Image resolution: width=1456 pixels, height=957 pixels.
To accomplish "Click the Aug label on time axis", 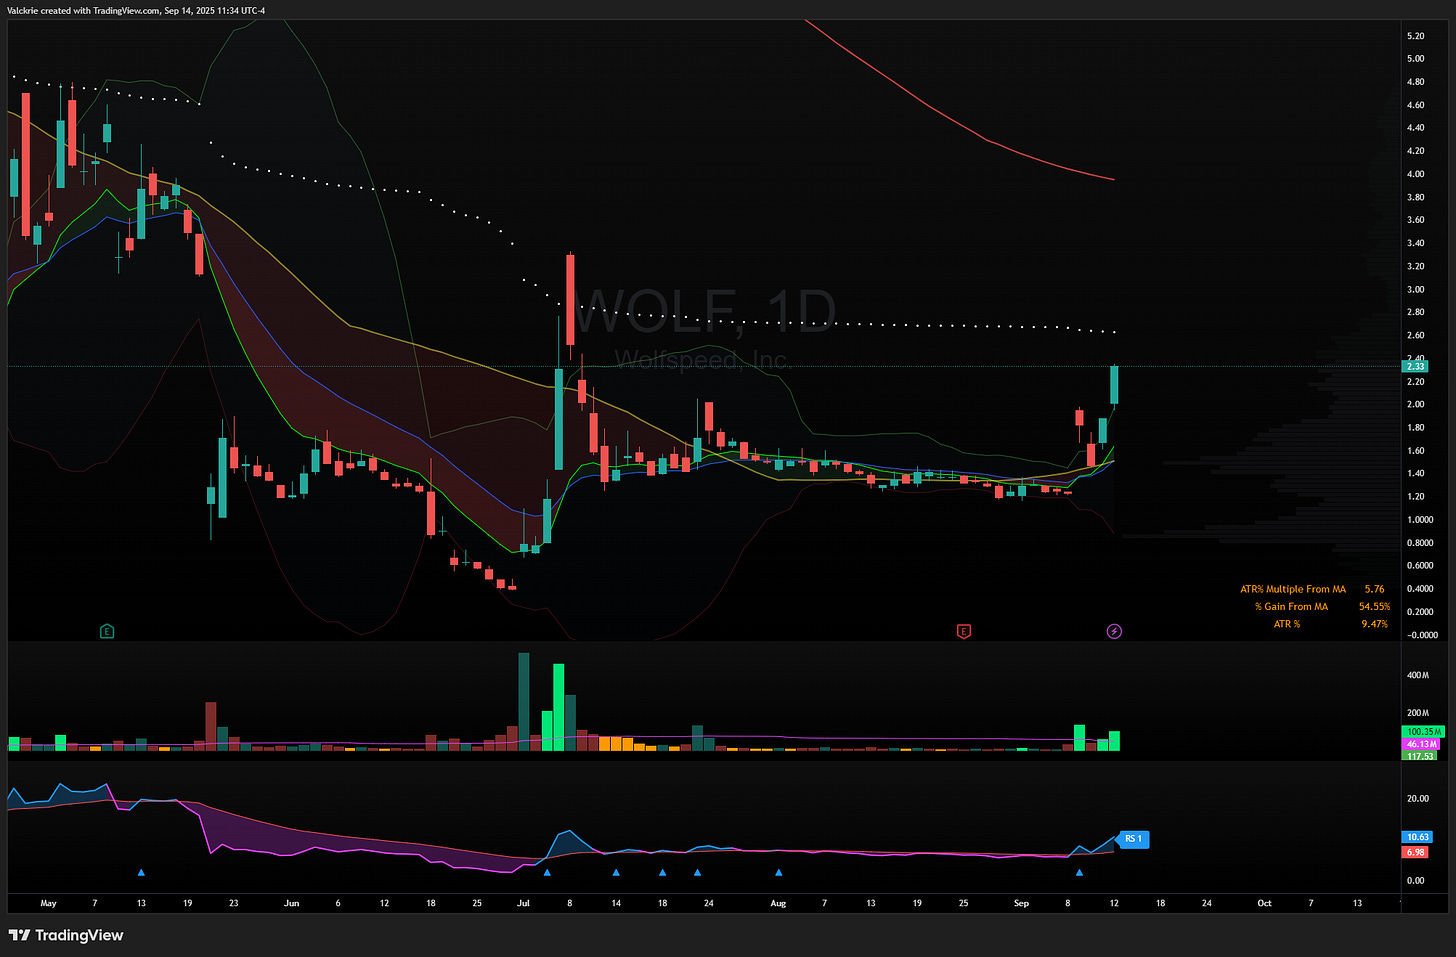I will tap(778, 903).
